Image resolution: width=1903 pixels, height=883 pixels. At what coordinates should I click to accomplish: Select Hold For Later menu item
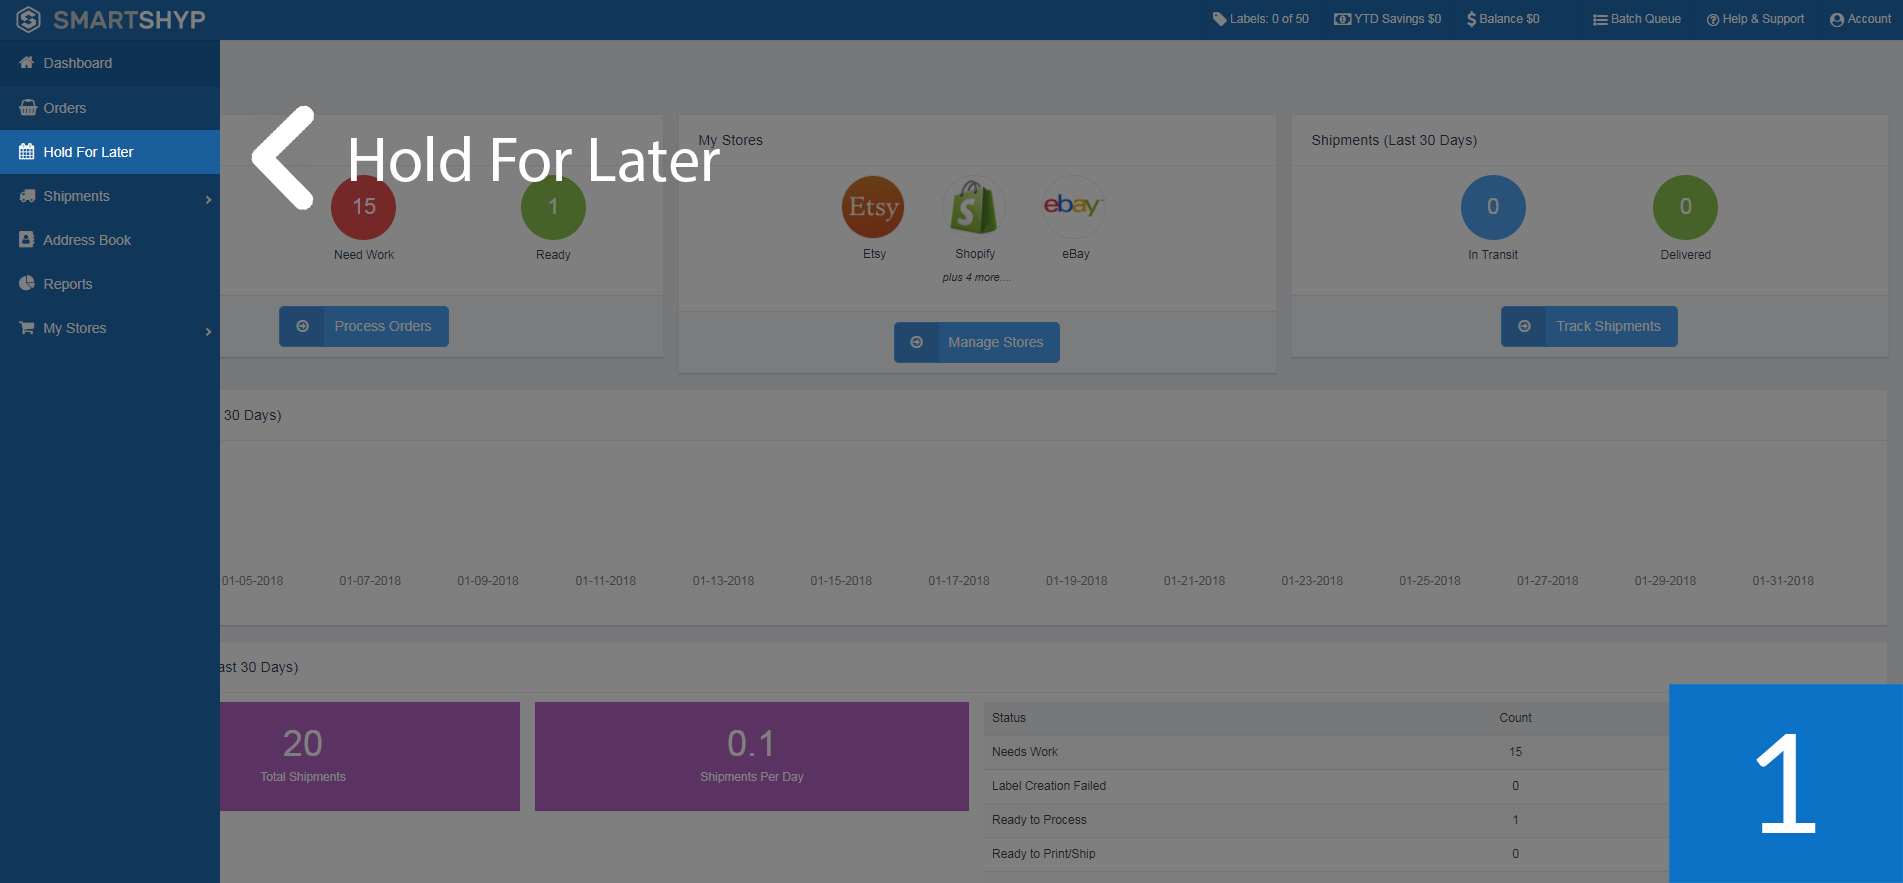pyautogui.click(x=110, y=152)
